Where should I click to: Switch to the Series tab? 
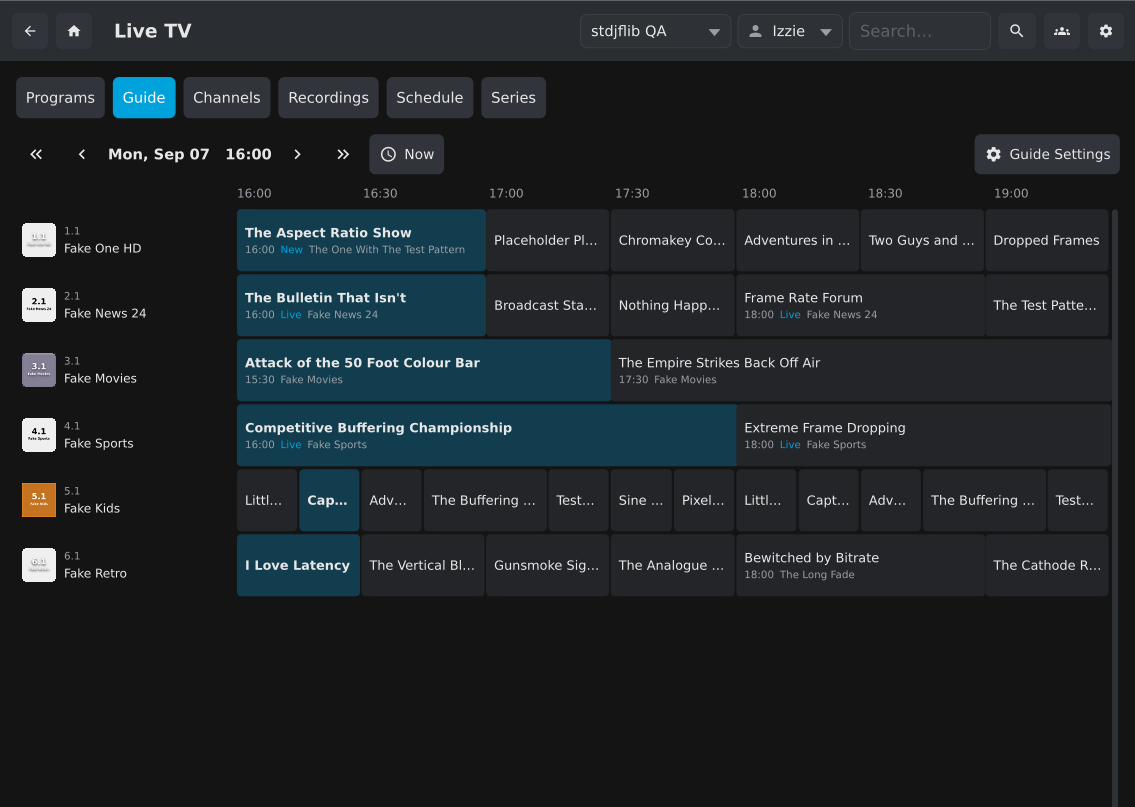513,98
